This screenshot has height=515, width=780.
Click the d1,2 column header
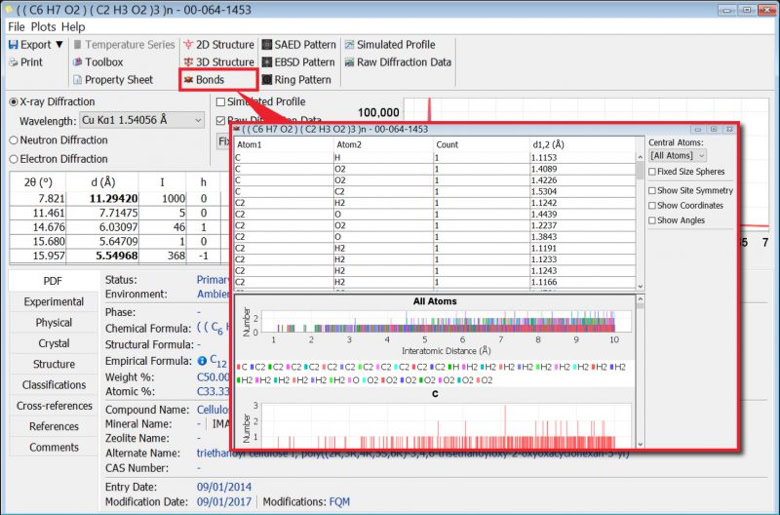pos(549,145)
